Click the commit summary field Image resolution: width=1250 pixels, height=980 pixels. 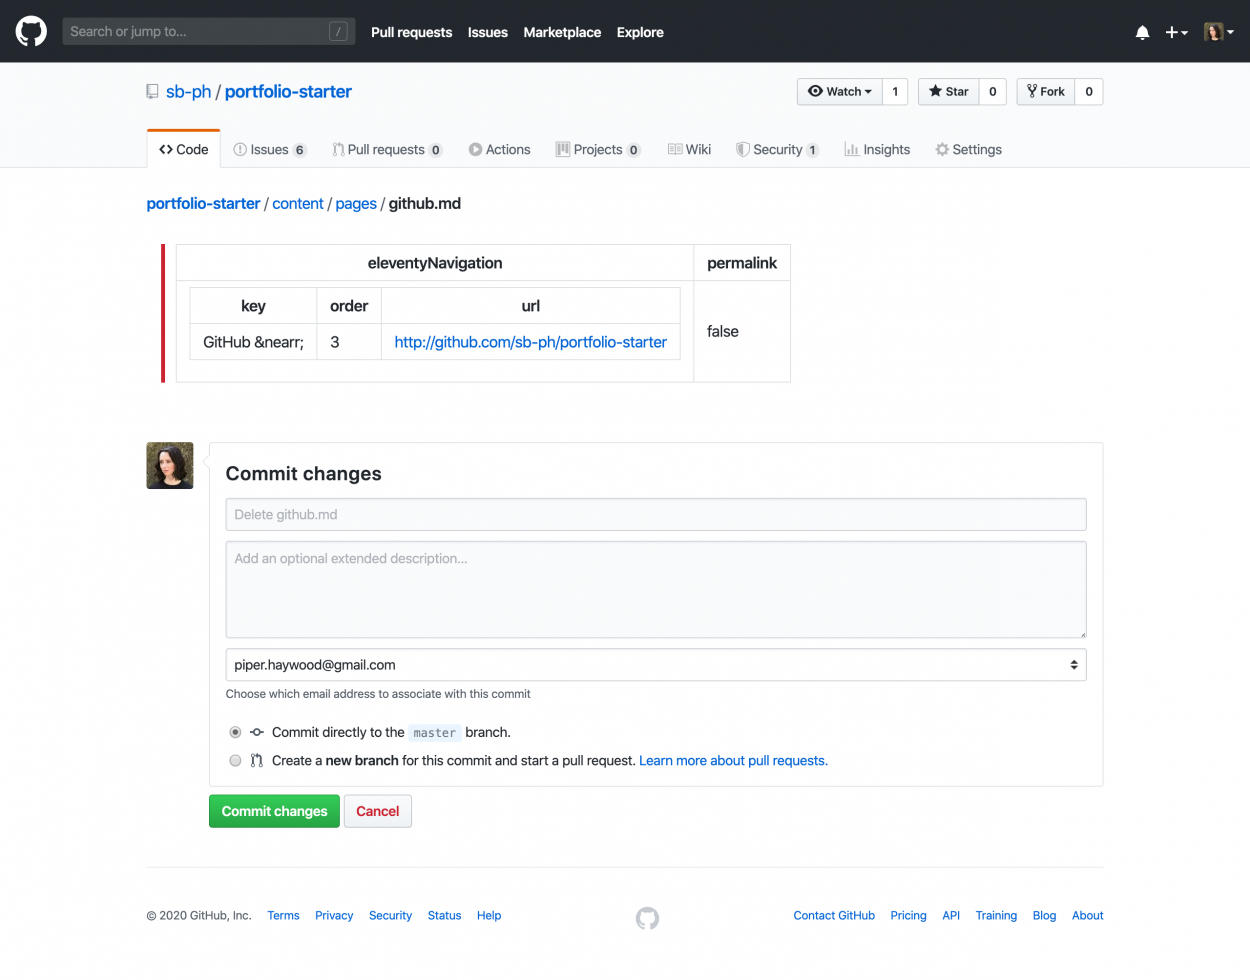pos(656,514)
